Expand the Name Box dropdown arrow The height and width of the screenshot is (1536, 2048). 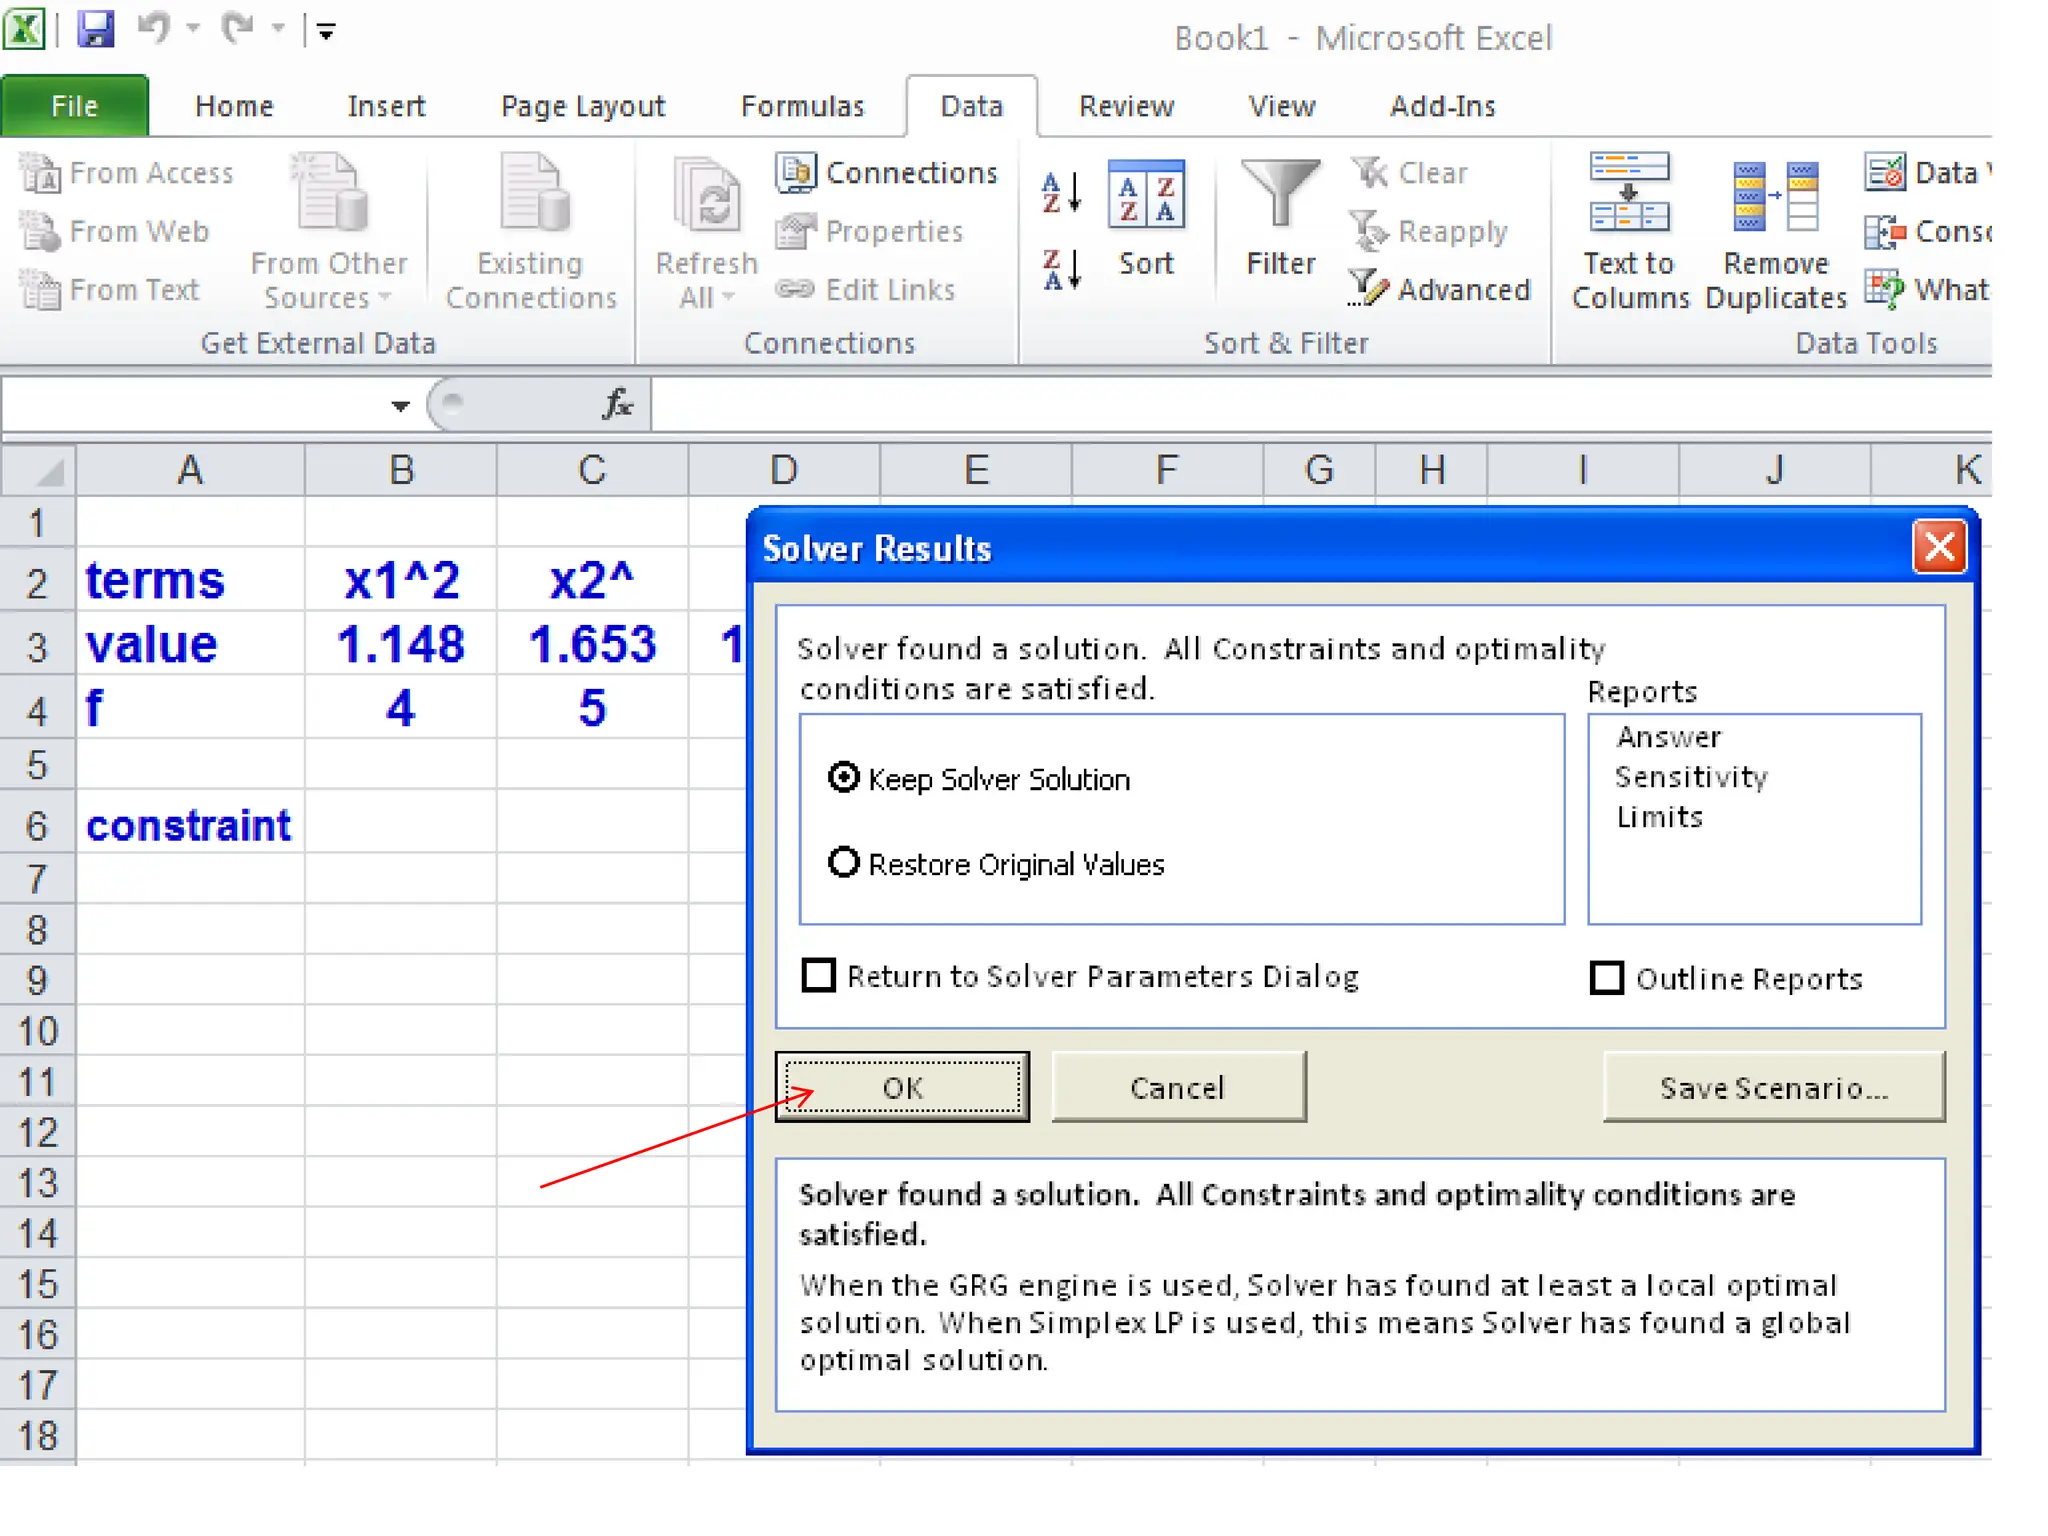click(400, 406)
